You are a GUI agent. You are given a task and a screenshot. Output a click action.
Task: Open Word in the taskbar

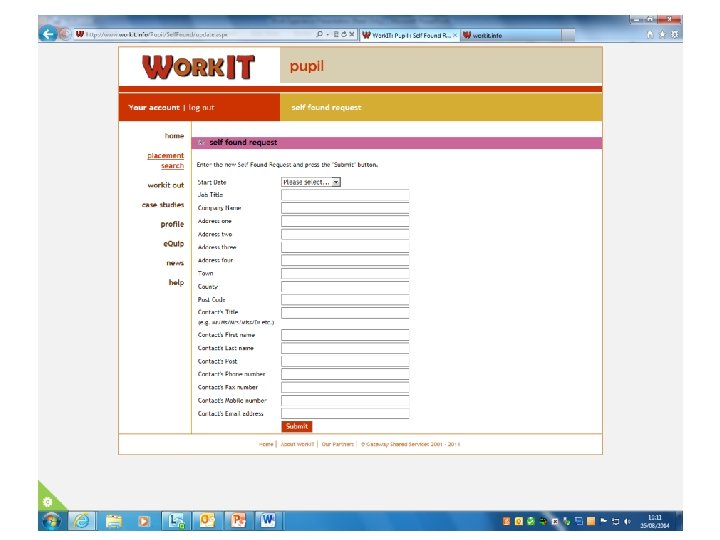[x=268, y=521]
